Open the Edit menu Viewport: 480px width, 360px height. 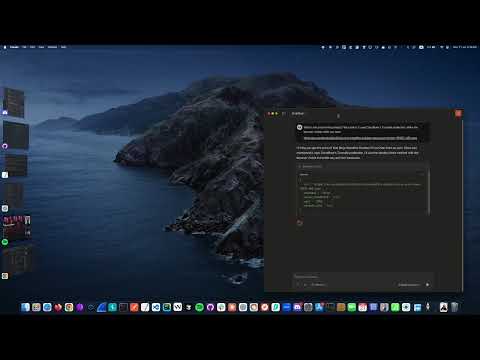(32, 47)
